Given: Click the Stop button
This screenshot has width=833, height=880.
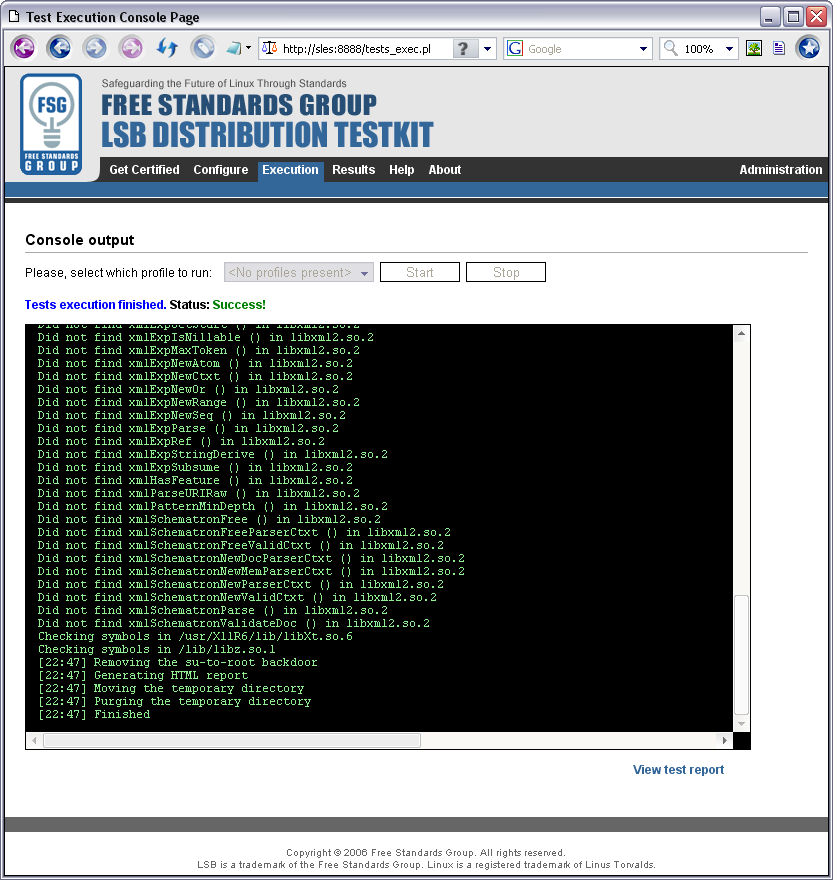Looking at the screenshot, I should pyautogui.click(x=506, y=272).
